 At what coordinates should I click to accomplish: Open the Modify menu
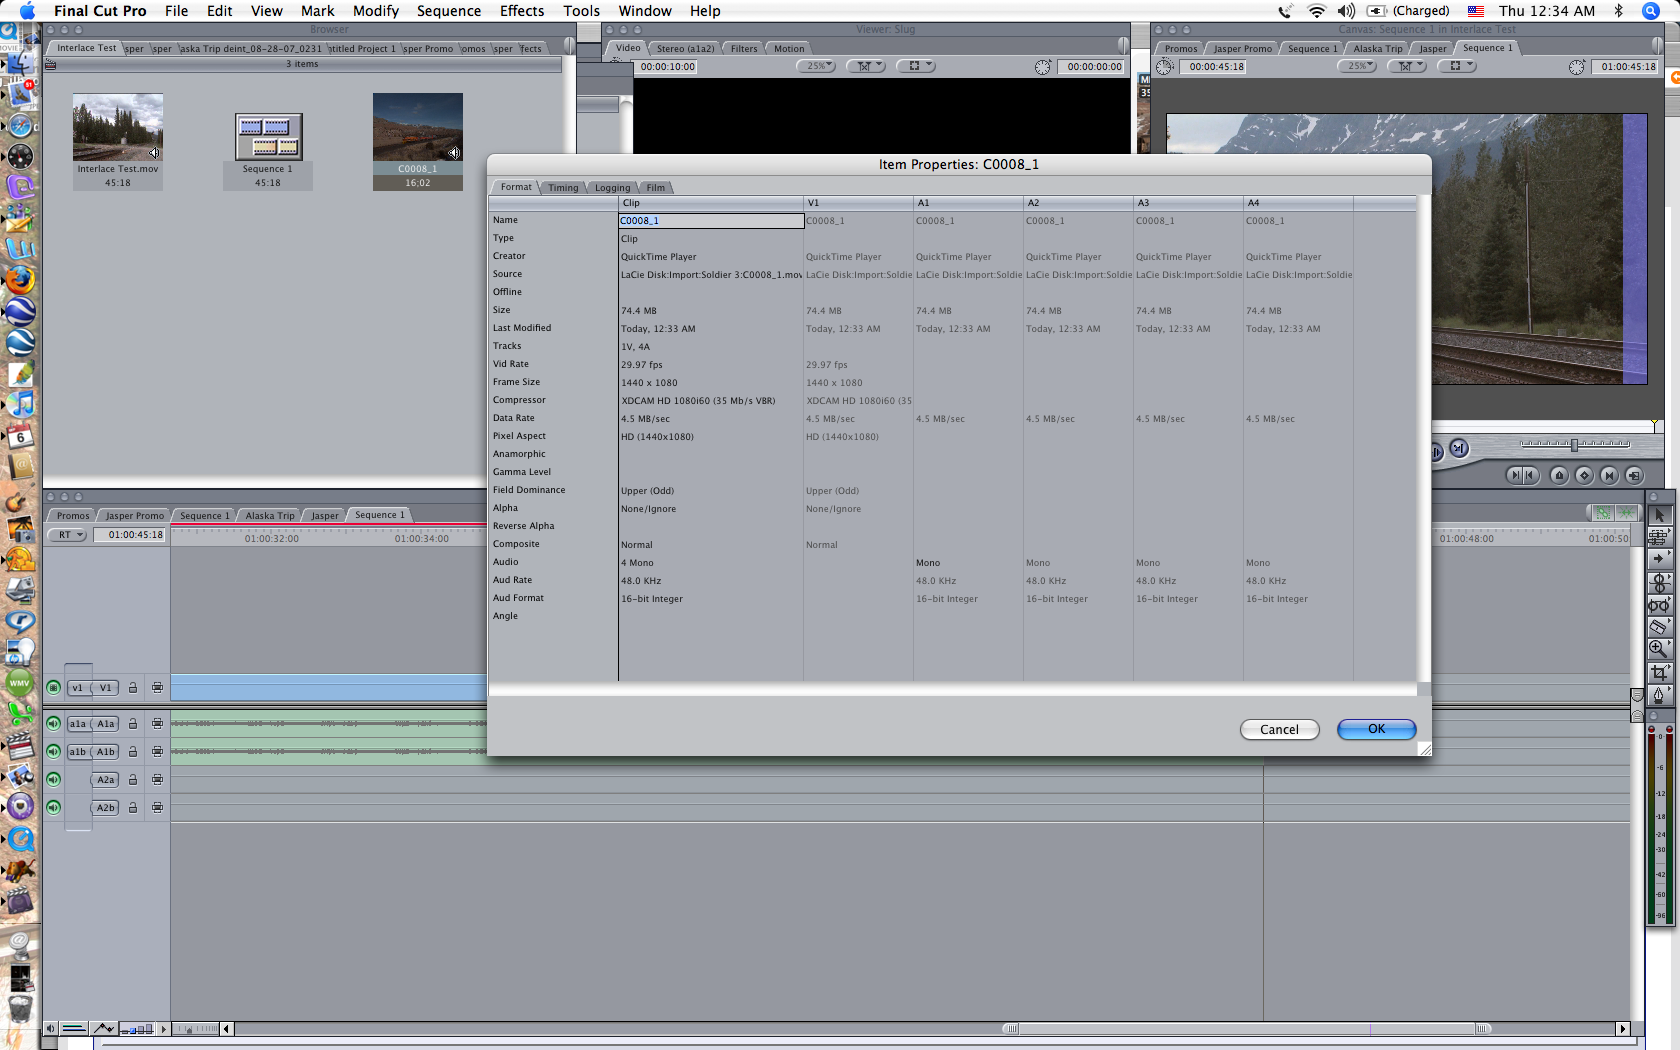[x=376, y=11]
